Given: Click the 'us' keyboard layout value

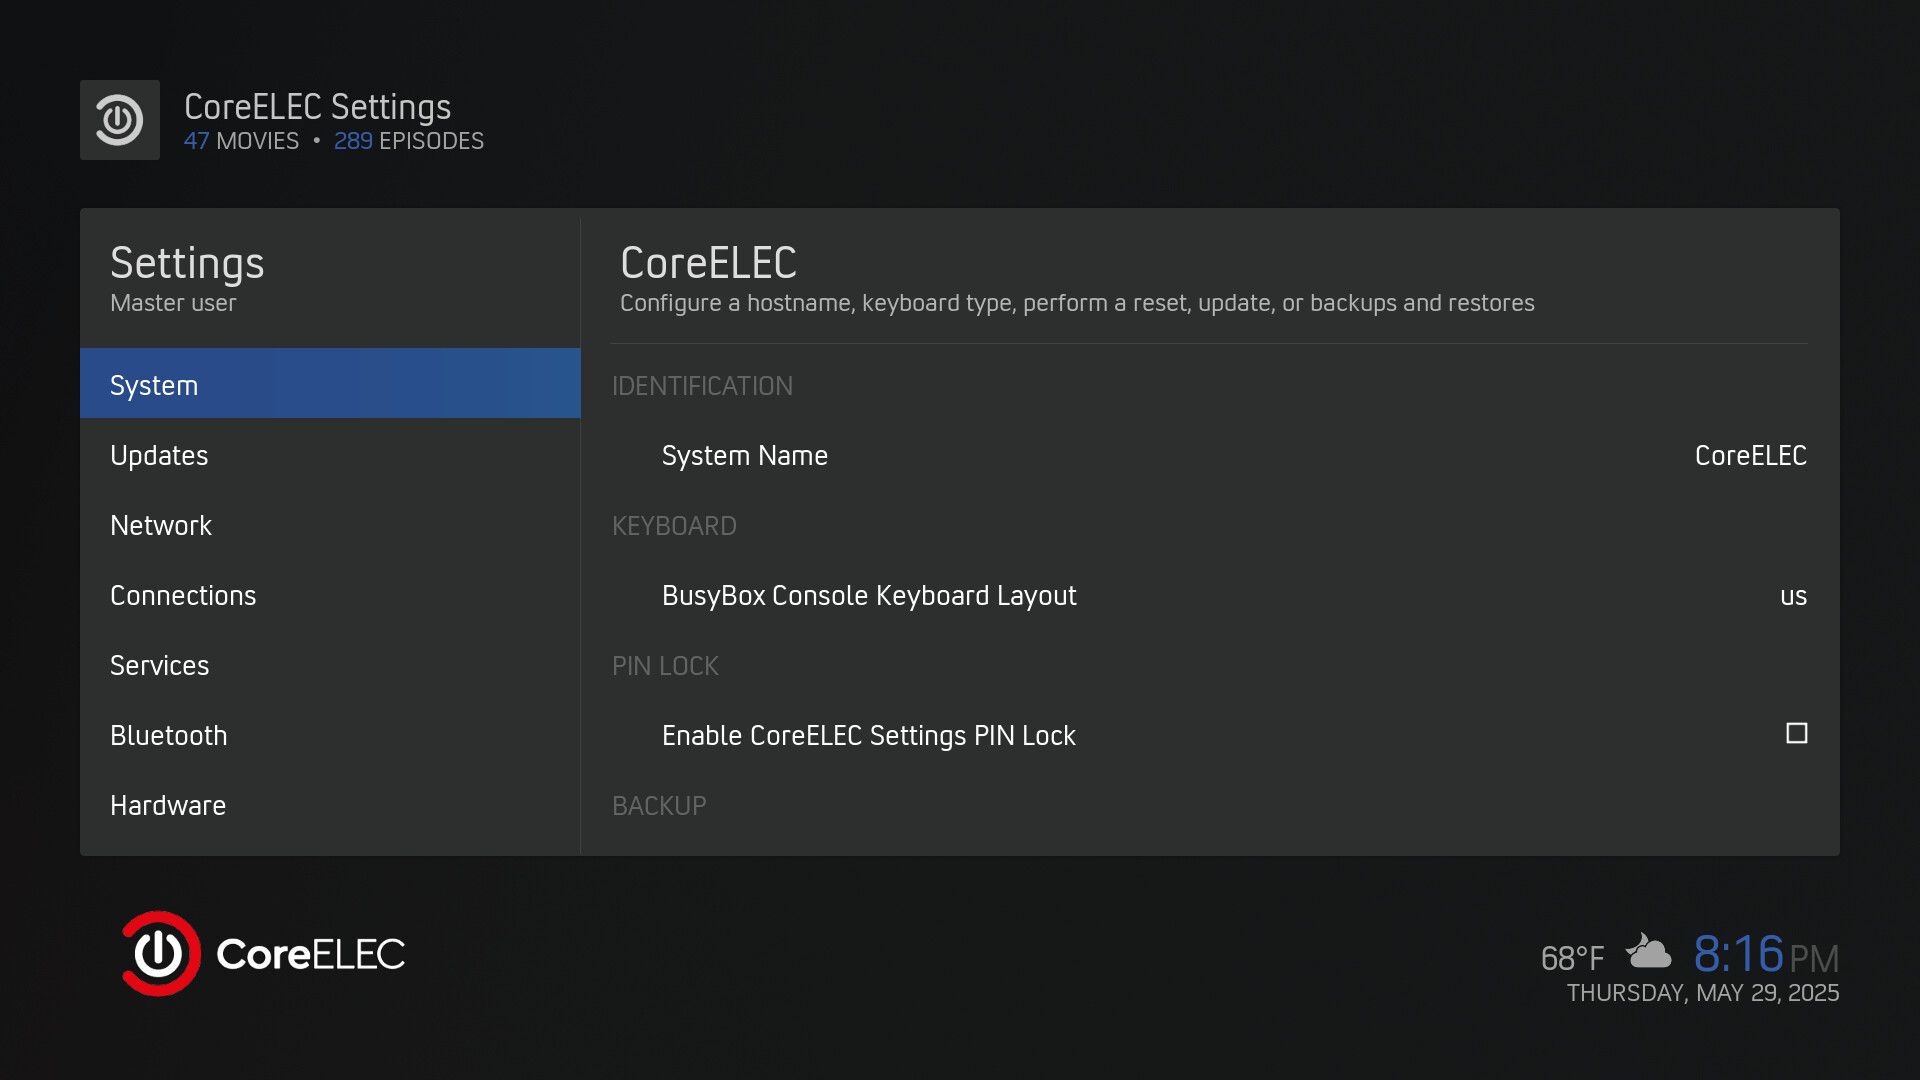Looking at the screenshot, I should click(x=1793, y=597).
